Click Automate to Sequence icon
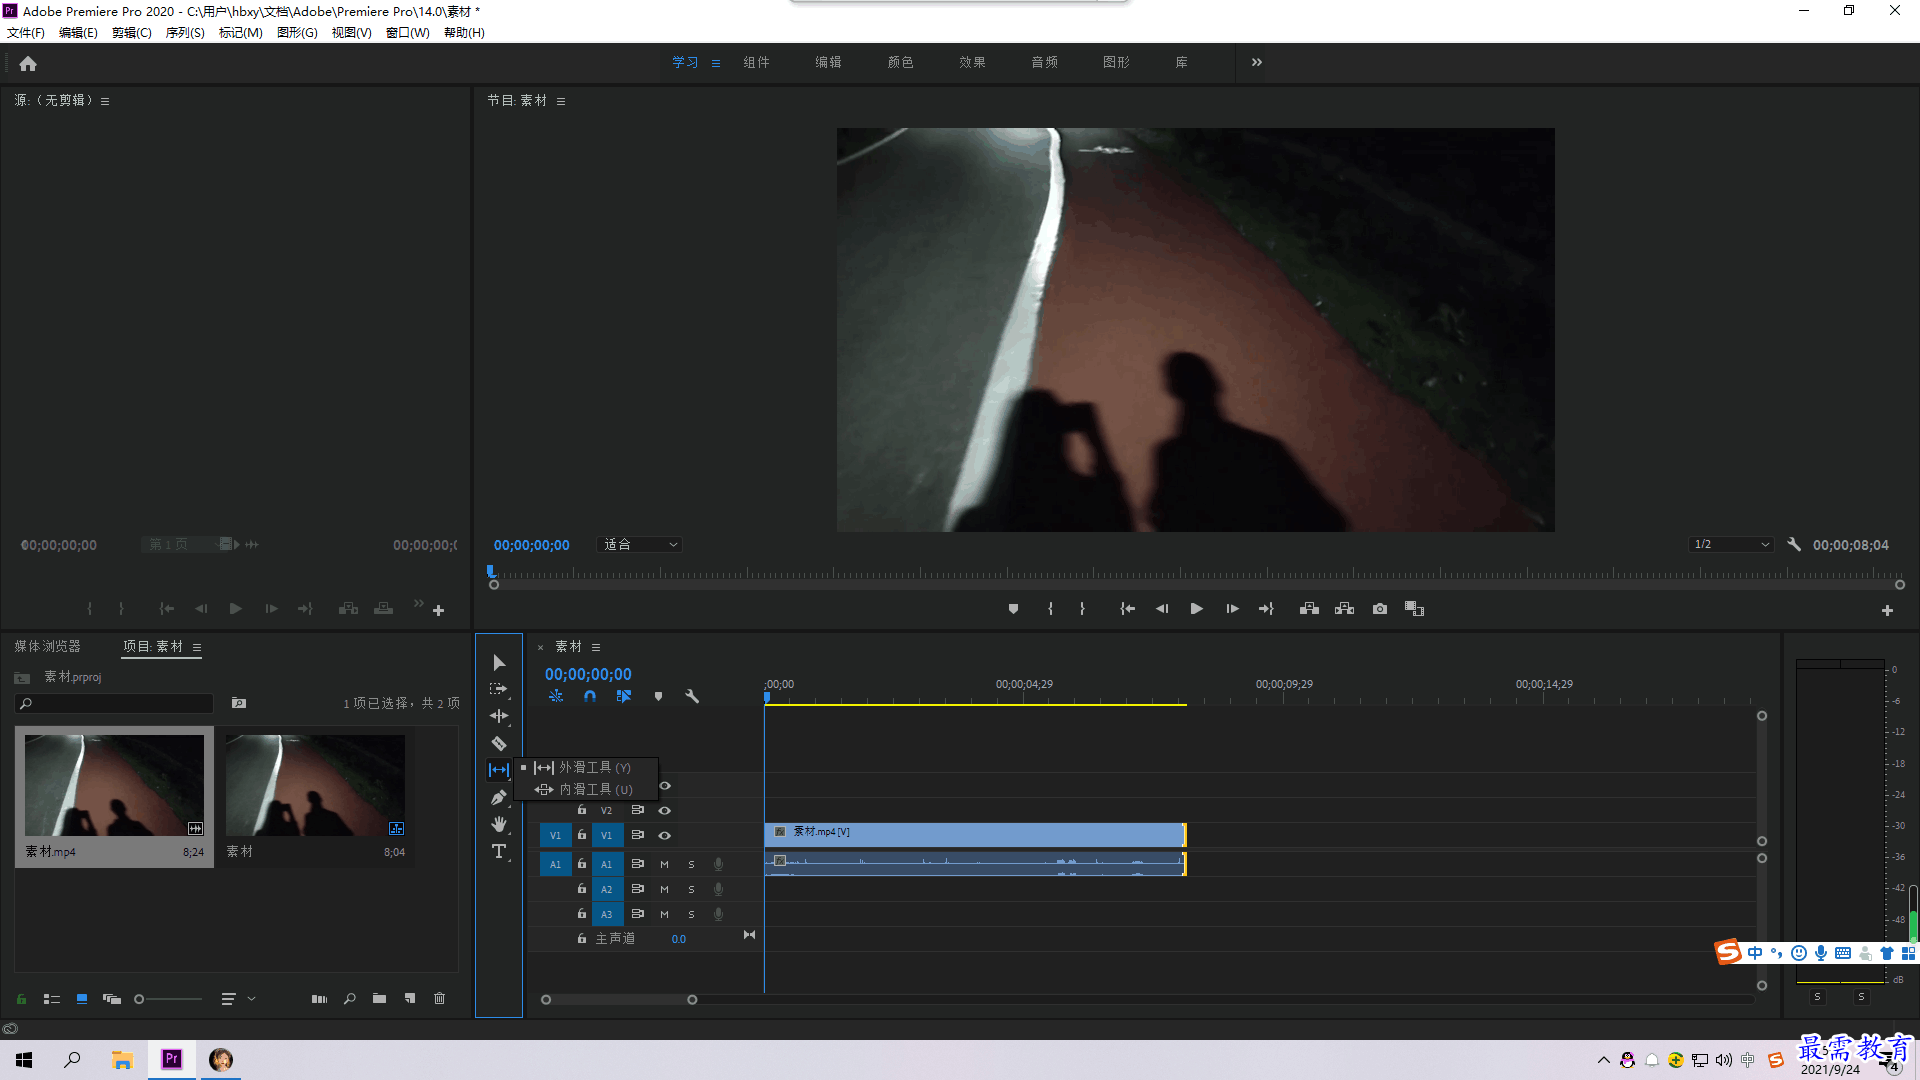The height and width of the screenshot is (1080, 1920). point(319,998)
